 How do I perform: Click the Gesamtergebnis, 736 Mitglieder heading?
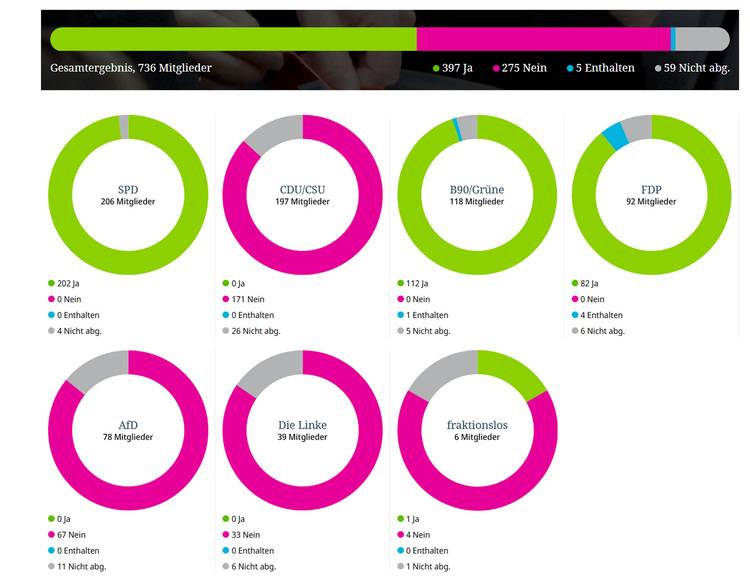131,69
